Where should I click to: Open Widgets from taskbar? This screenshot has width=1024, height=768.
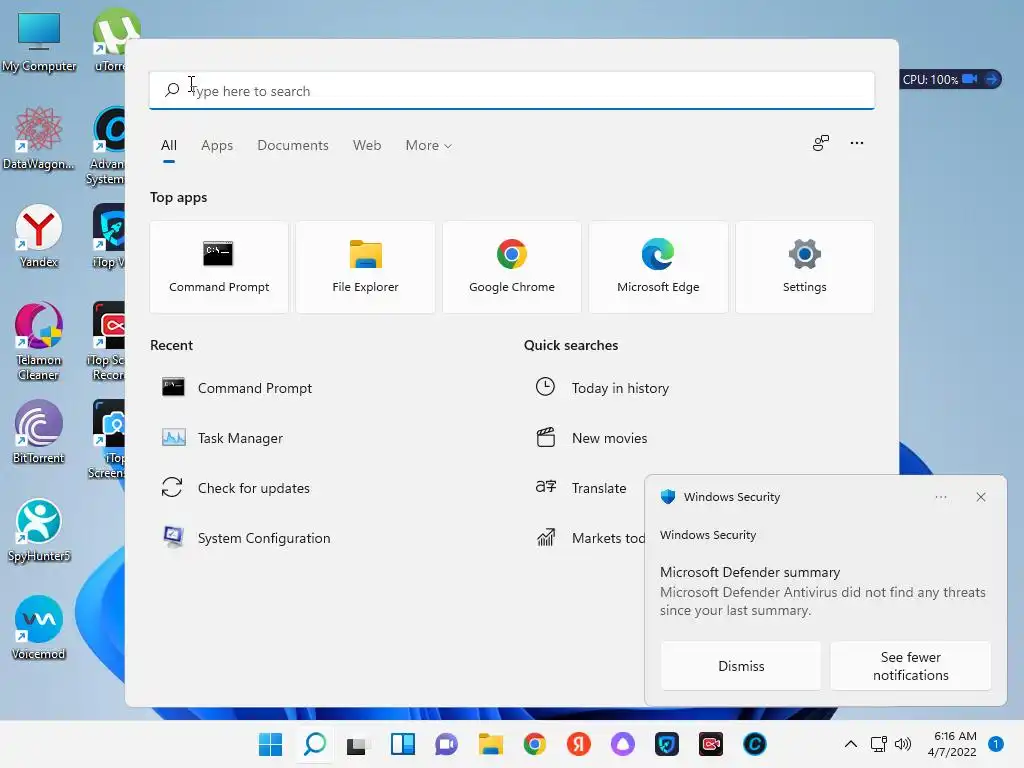tap(402, 744)
